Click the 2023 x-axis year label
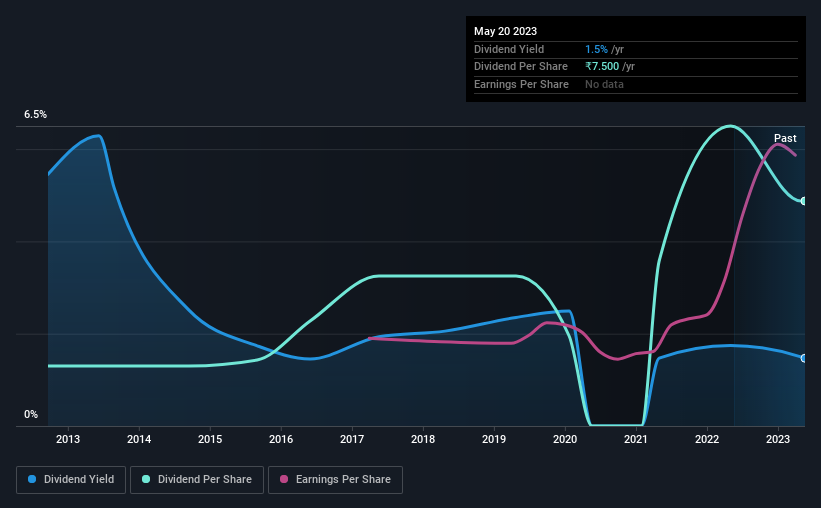Screen dimensions: 821x508 [778, 439]
